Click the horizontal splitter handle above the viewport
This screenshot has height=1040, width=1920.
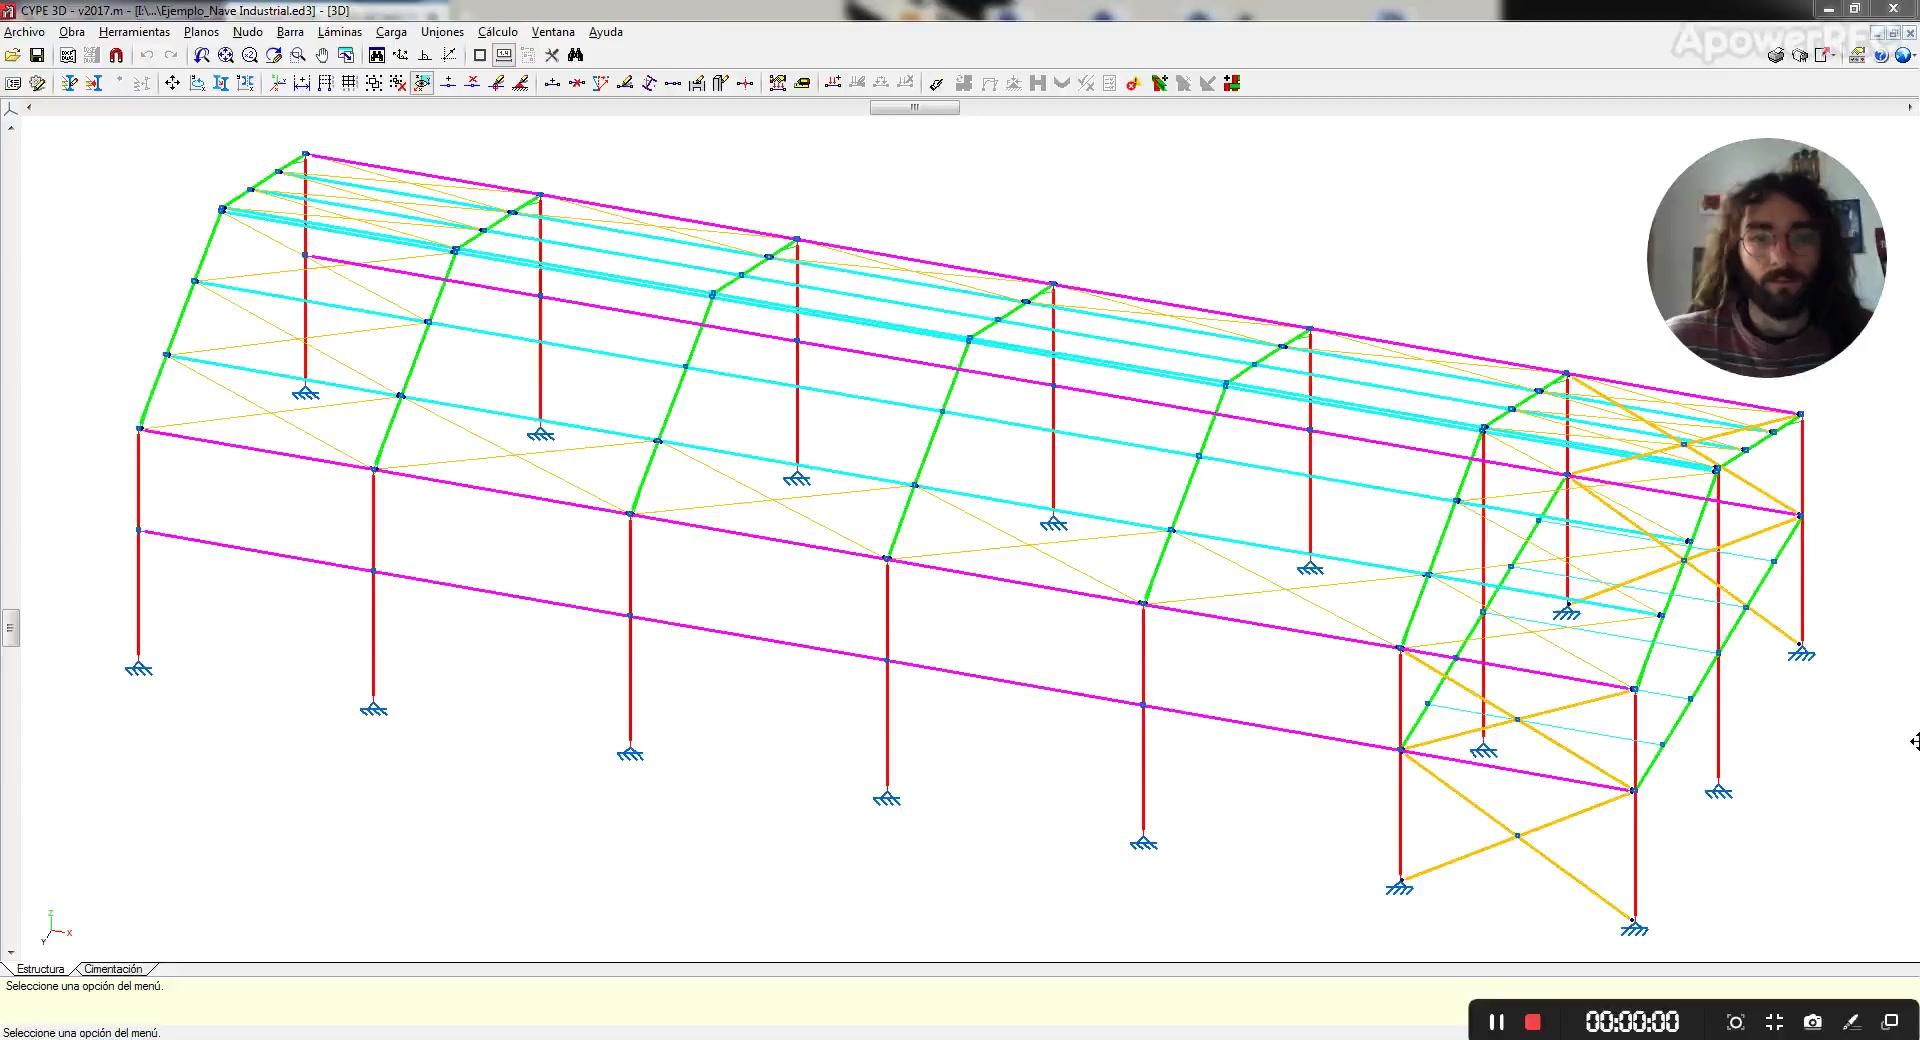click(914, 108)
